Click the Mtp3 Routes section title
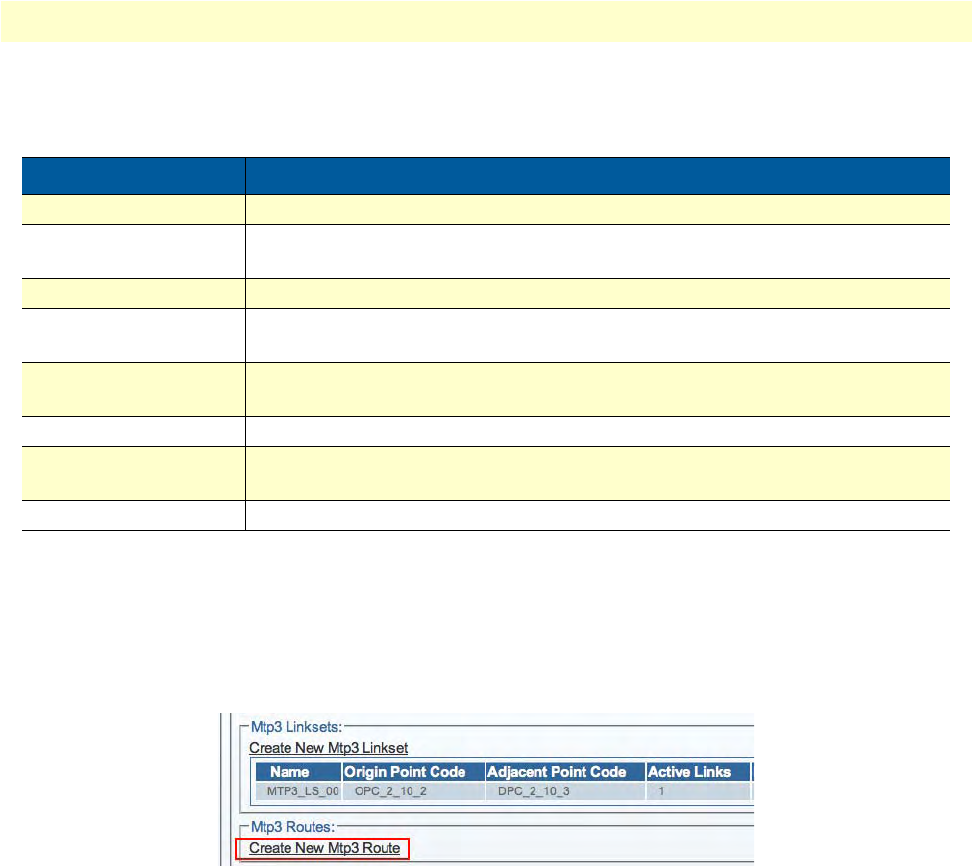 pyautogui.click(x=292, y=827)
